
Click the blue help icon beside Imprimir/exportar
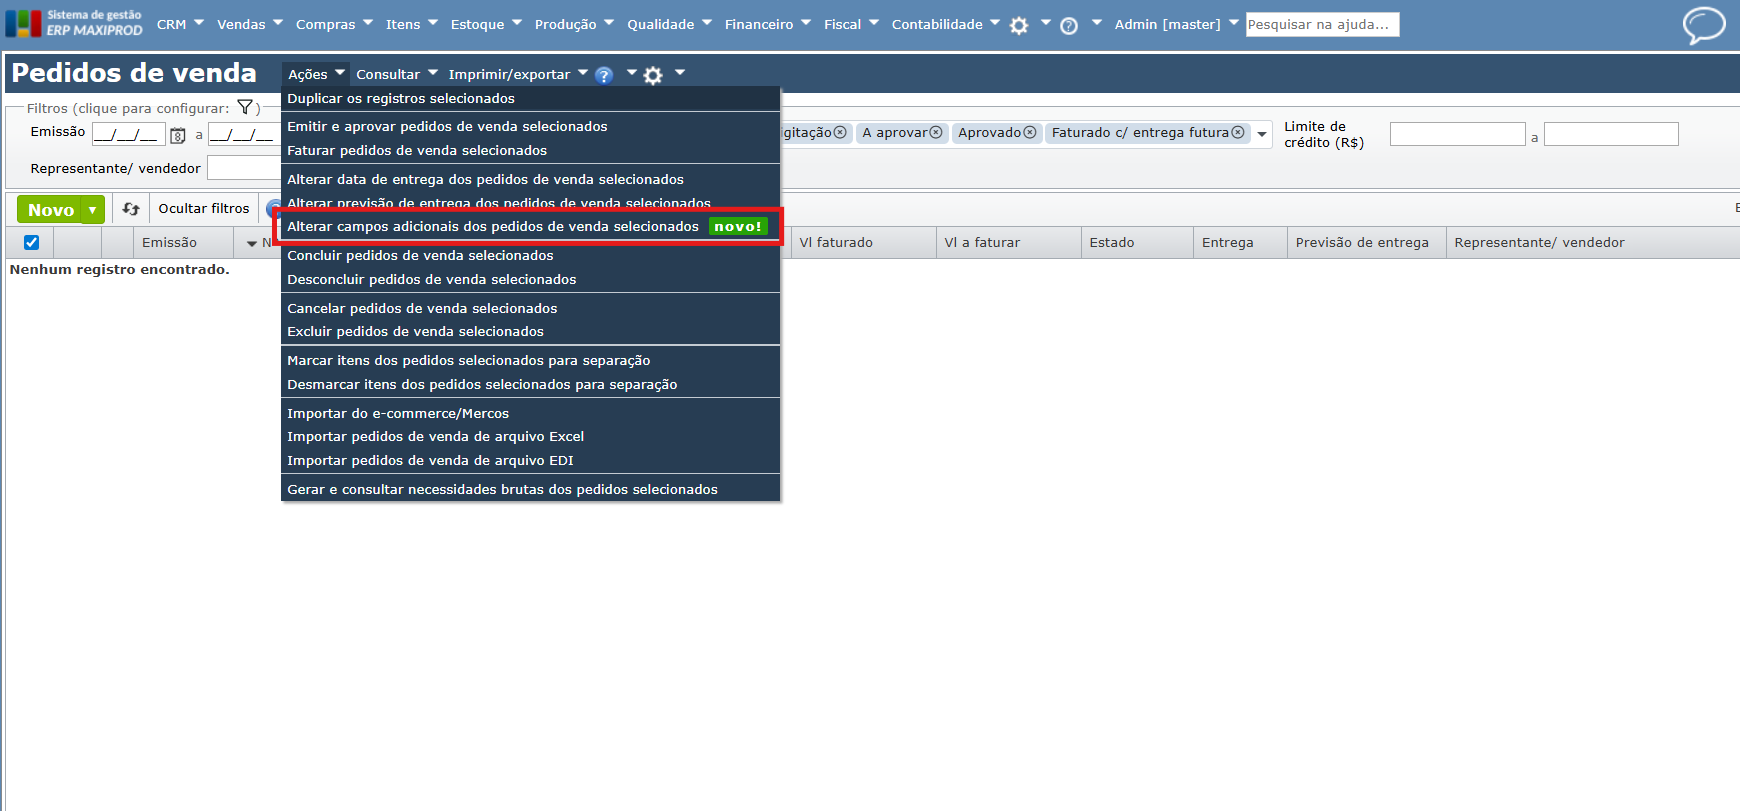click(604, 75)
